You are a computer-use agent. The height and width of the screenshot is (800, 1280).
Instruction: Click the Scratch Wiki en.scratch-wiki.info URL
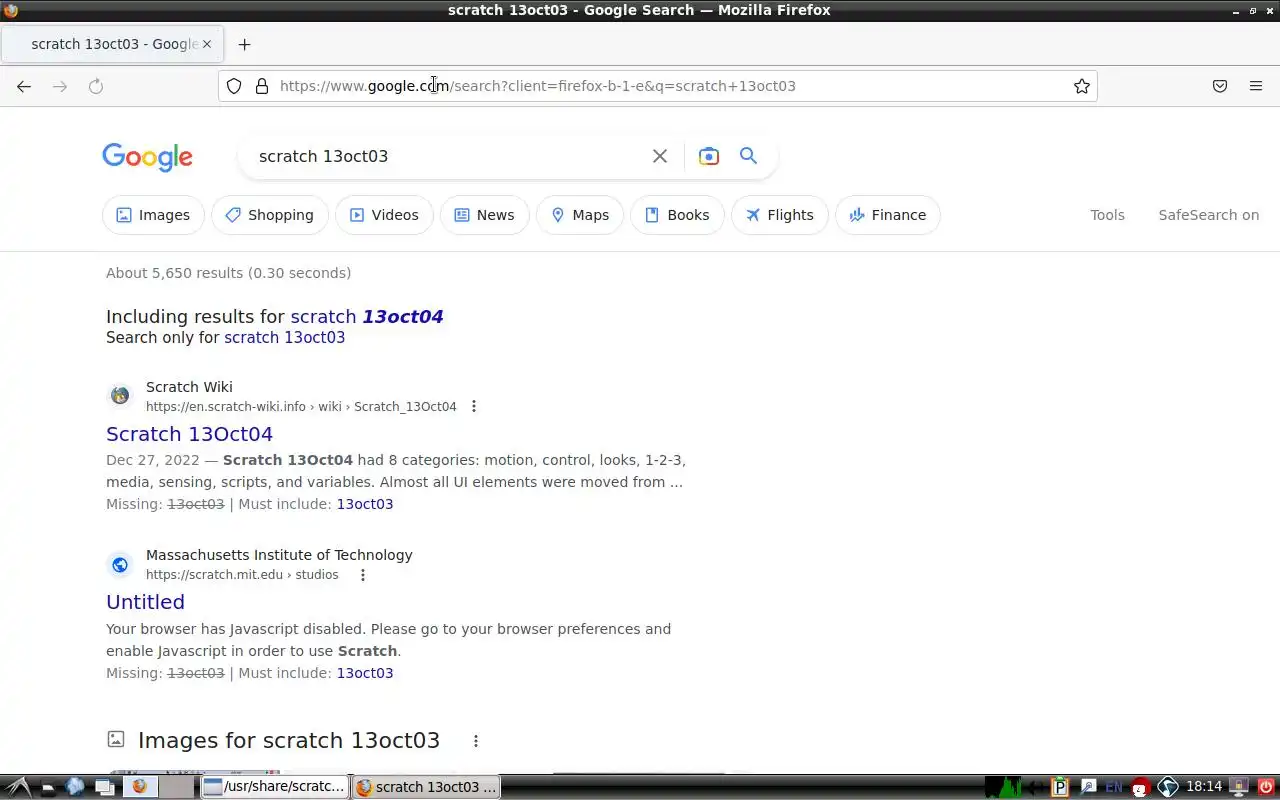301,406
